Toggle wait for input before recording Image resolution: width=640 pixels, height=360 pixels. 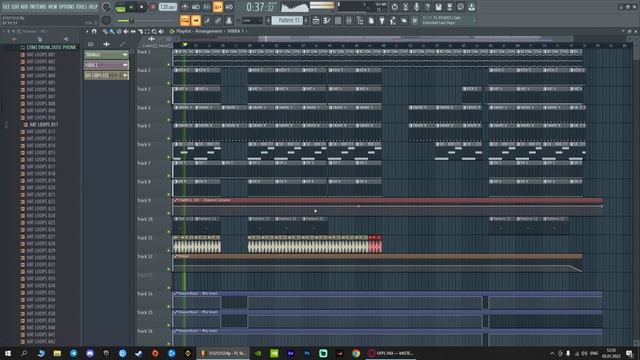click(x=196, y=7)
